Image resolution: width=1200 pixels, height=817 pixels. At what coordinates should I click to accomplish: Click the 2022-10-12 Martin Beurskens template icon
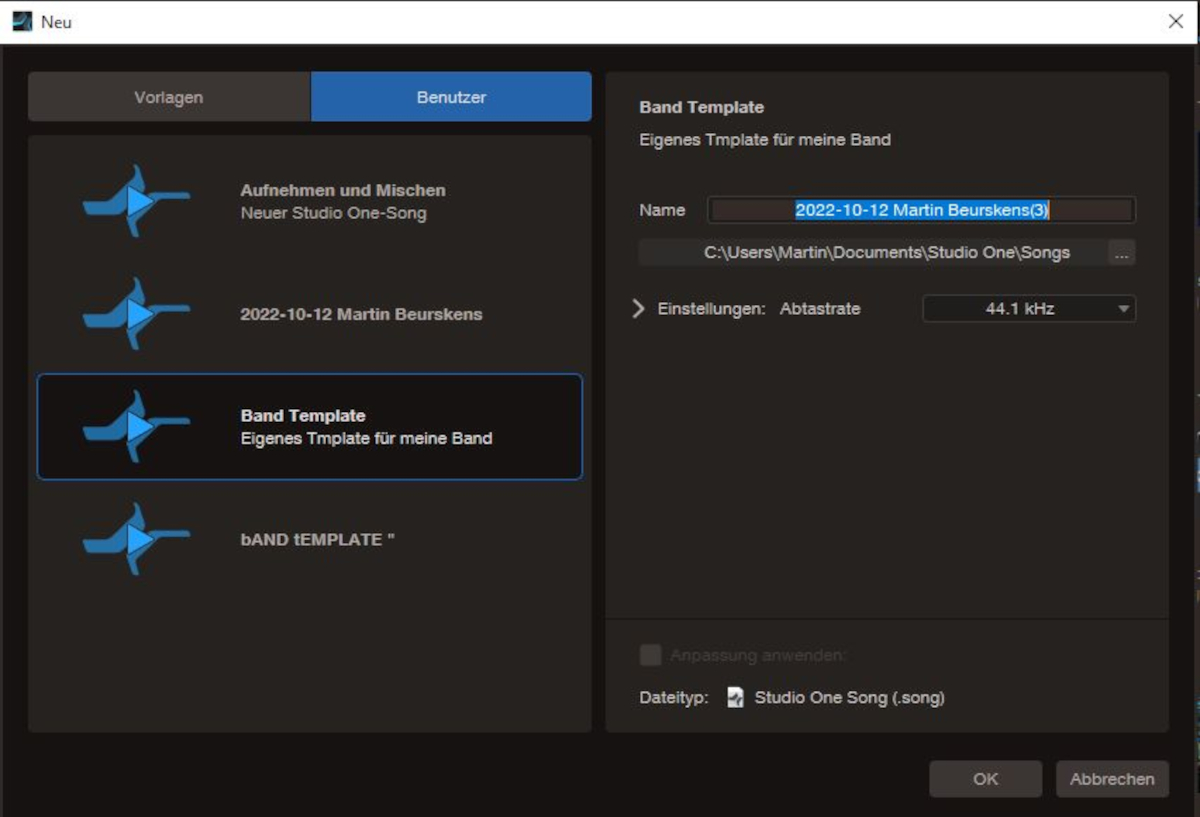(136, 314)
